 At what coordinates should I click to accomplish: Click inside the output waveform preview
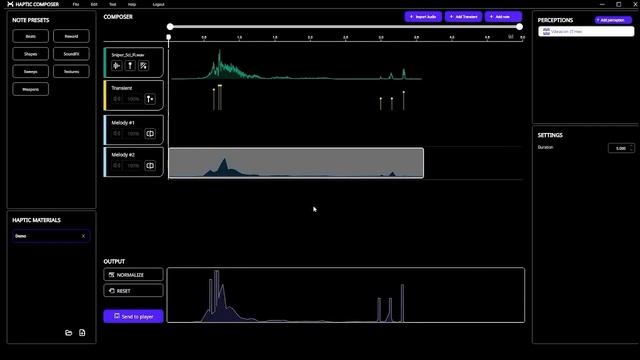pyautogui.click(x=346, y=295)
